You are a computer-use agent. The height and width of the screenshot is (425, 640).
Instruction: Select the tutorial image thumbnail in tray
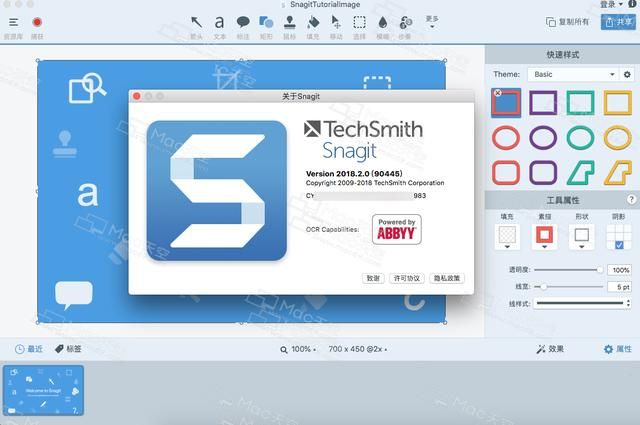pos(43,390)
